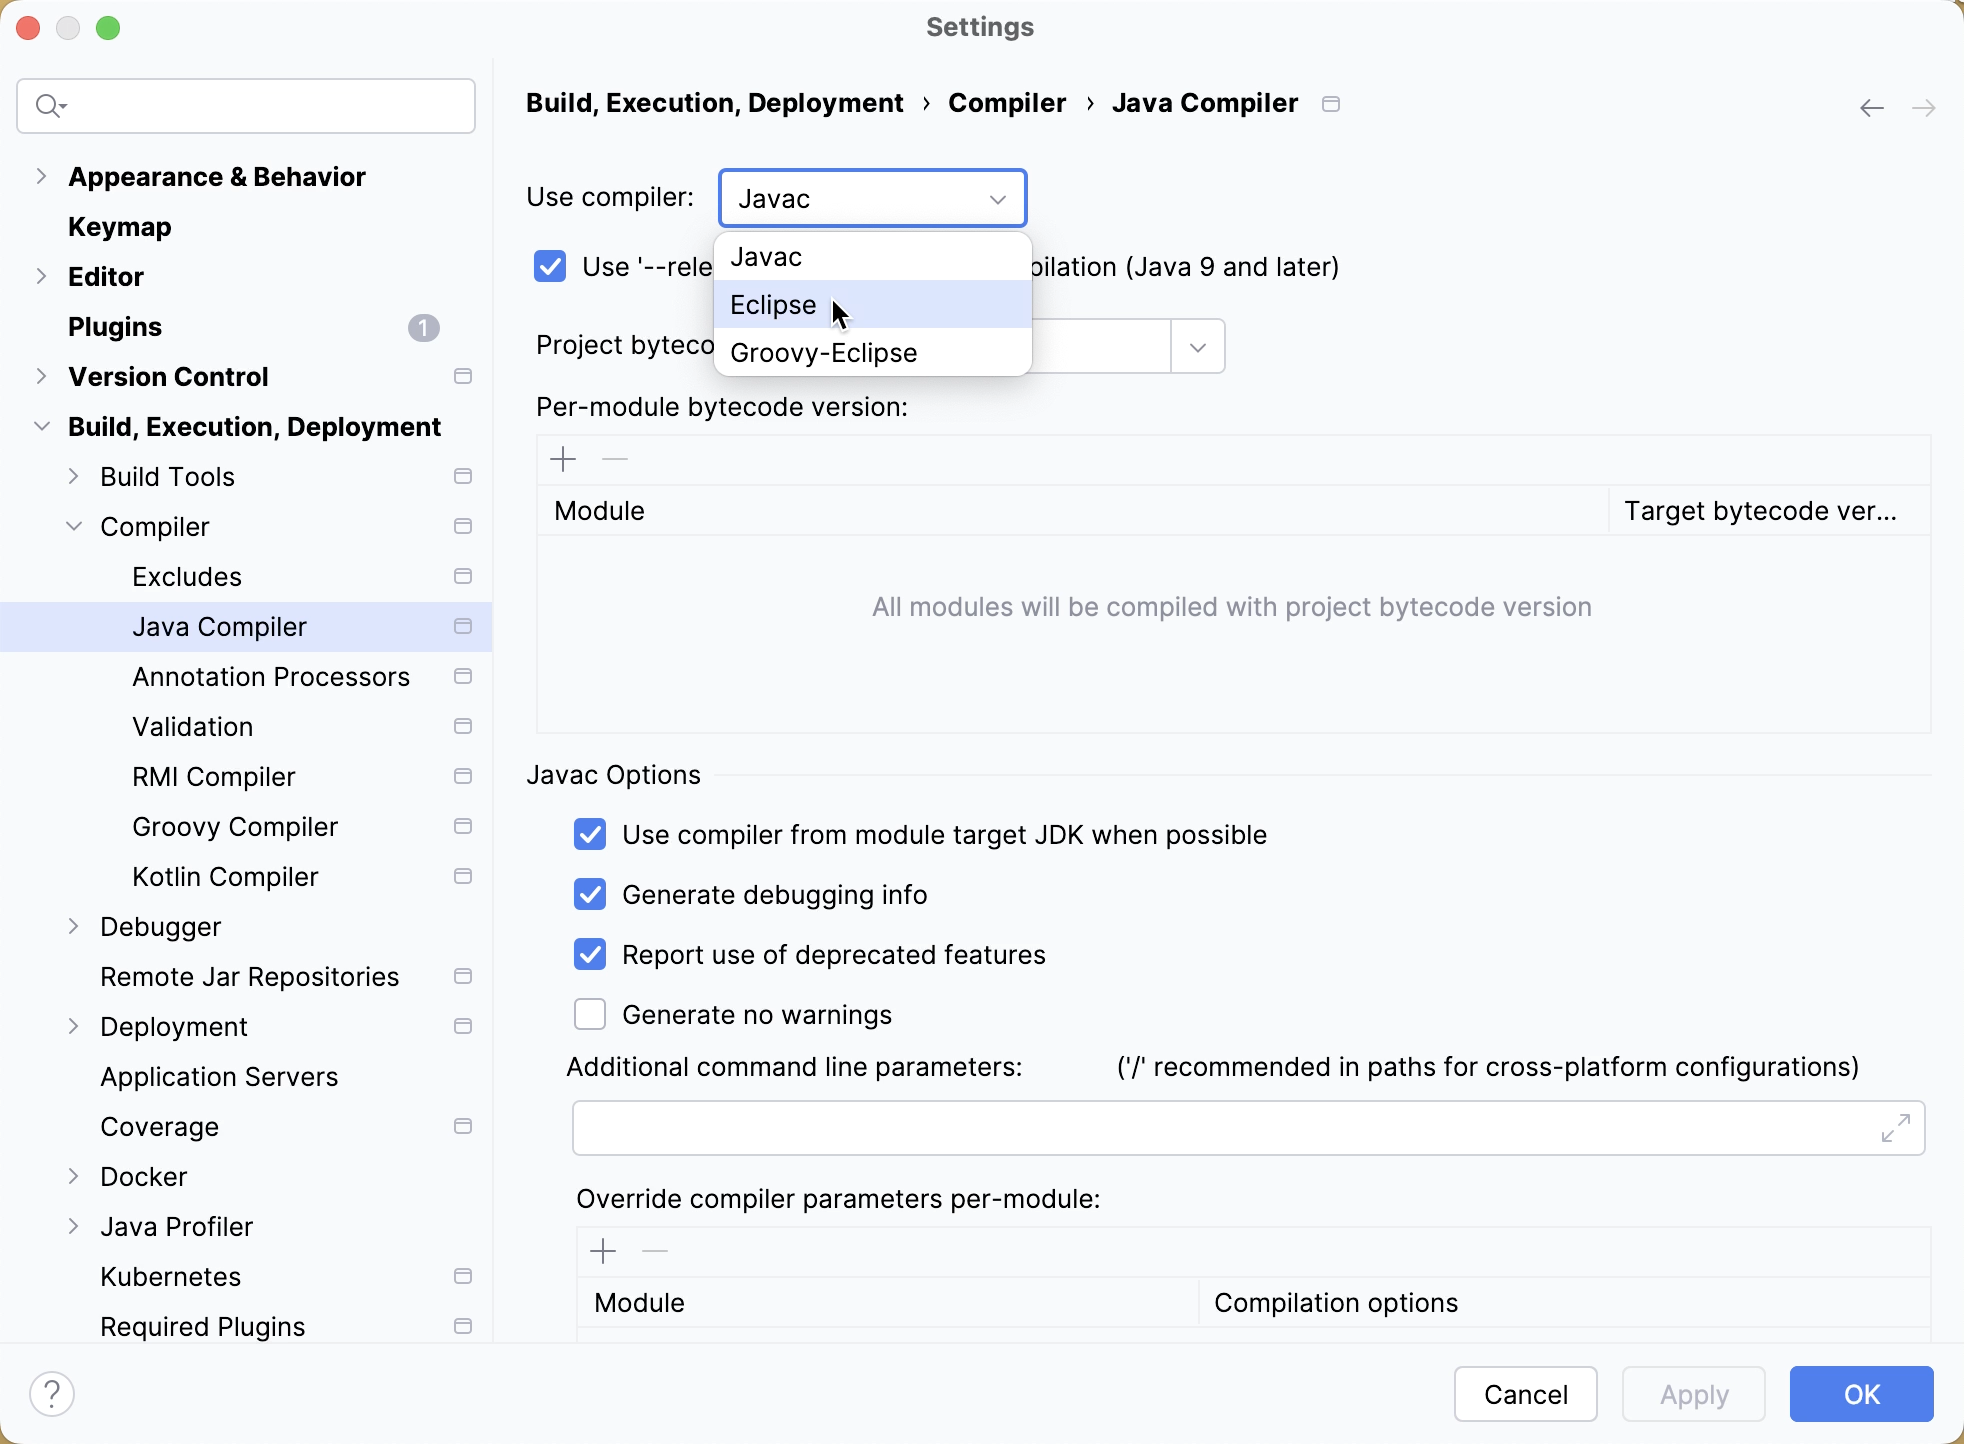Click project icon next to Validation
1964x1444 pixels.
[x=463, y=726]
